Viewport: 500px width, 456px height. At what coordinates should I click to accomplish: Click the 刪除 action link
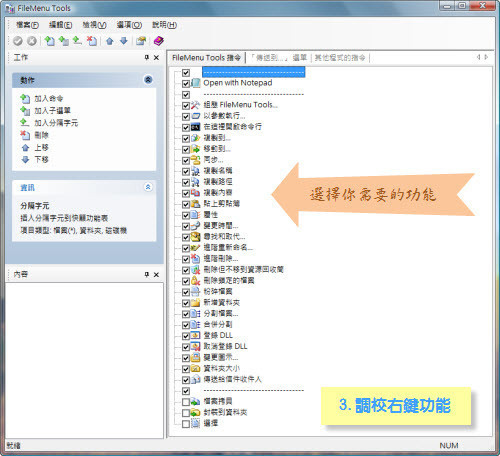(41, 135)
